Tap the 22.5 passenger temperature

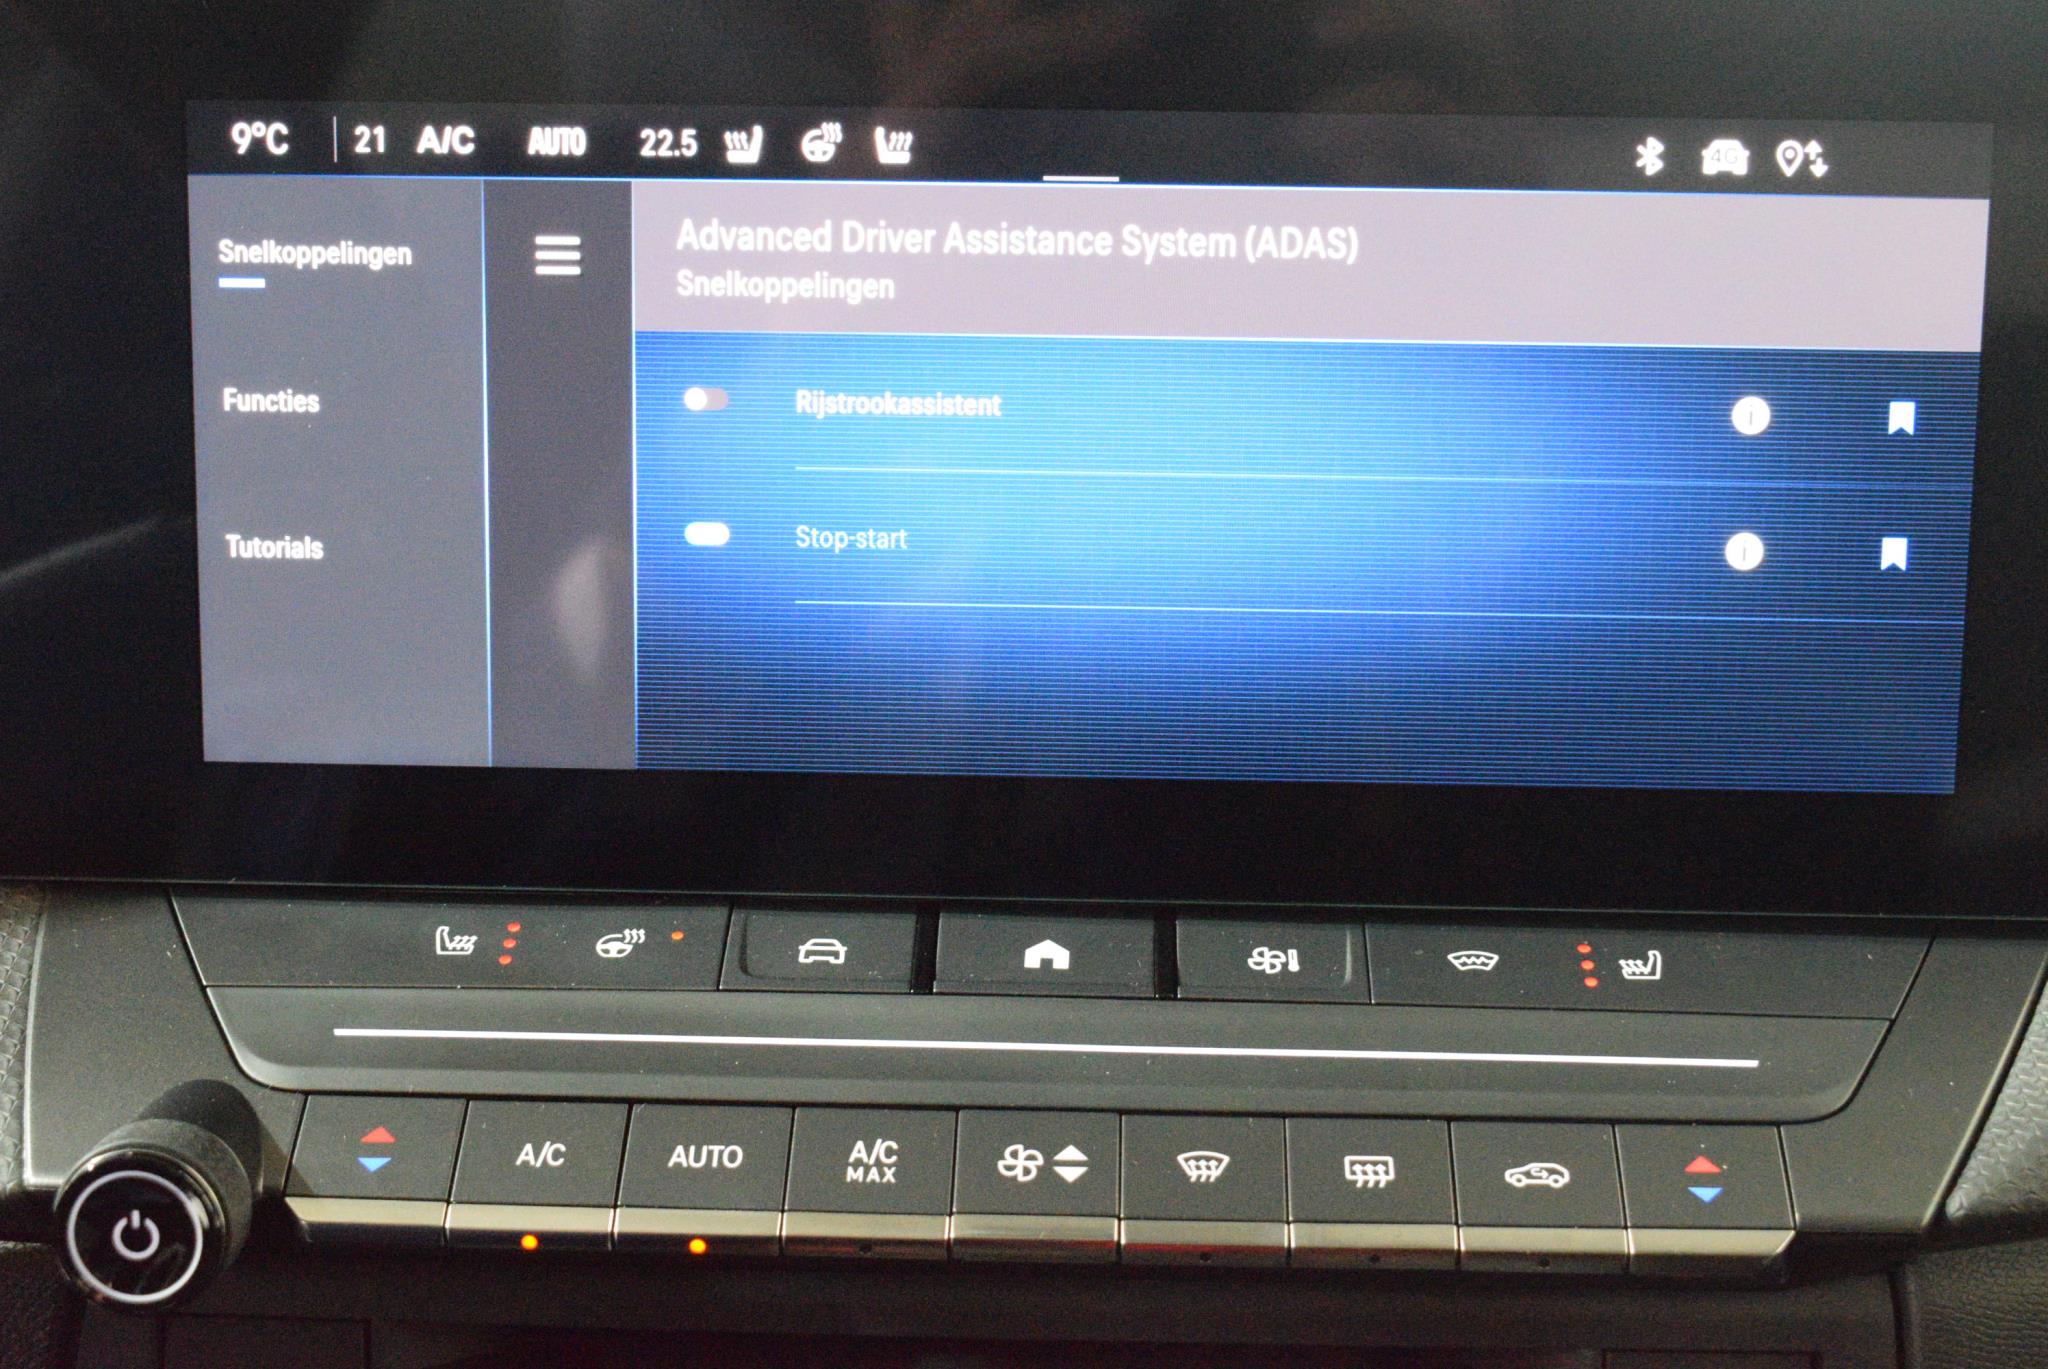click(x=668, y=144)
